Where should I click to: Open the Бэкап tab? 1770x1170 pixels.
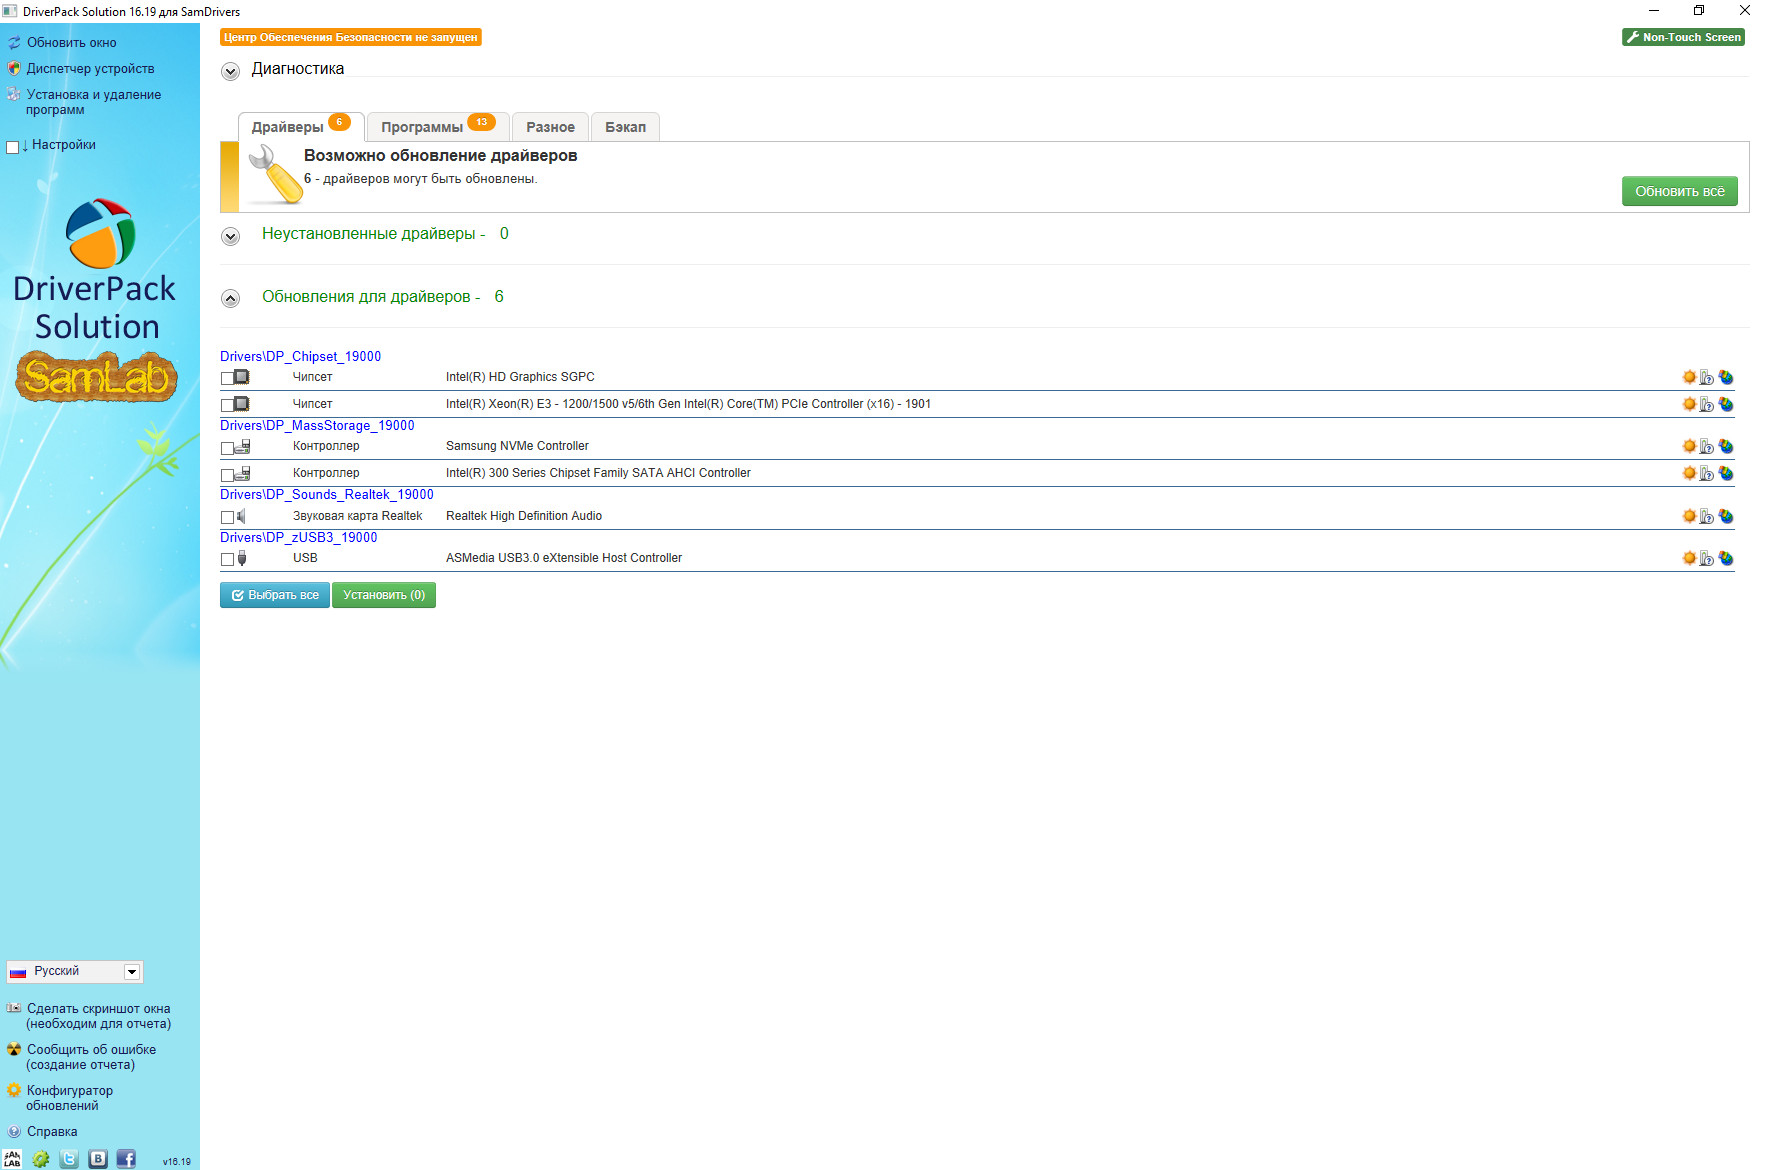(625, 127)
